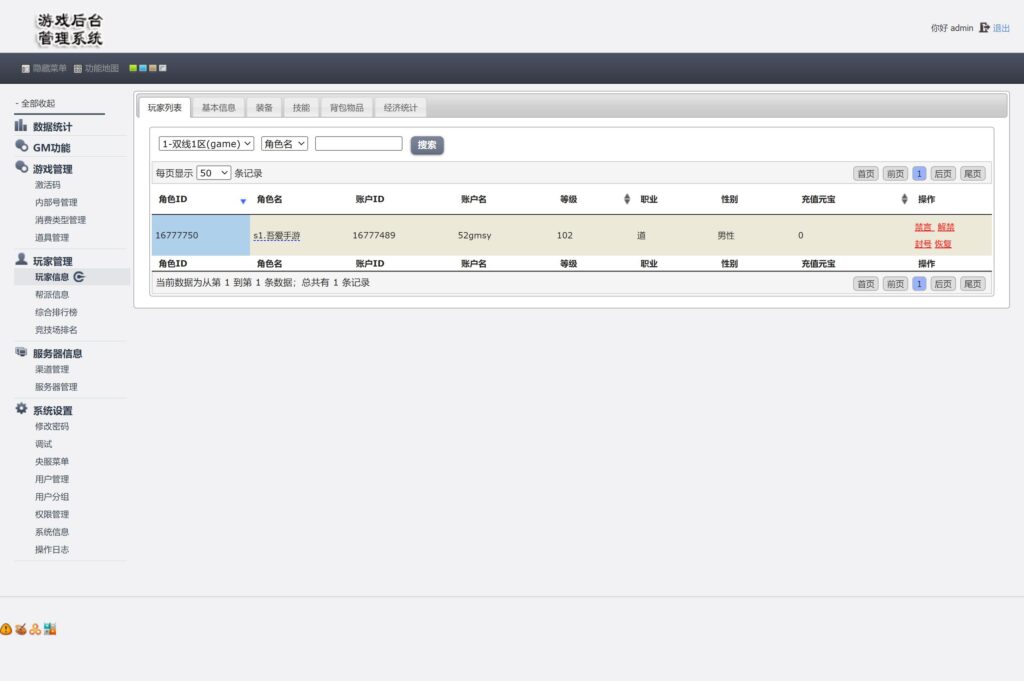Open the server dropdown 1-双线1区(game)
Screen dimensions: 1024x681
[x=207, y=144]
